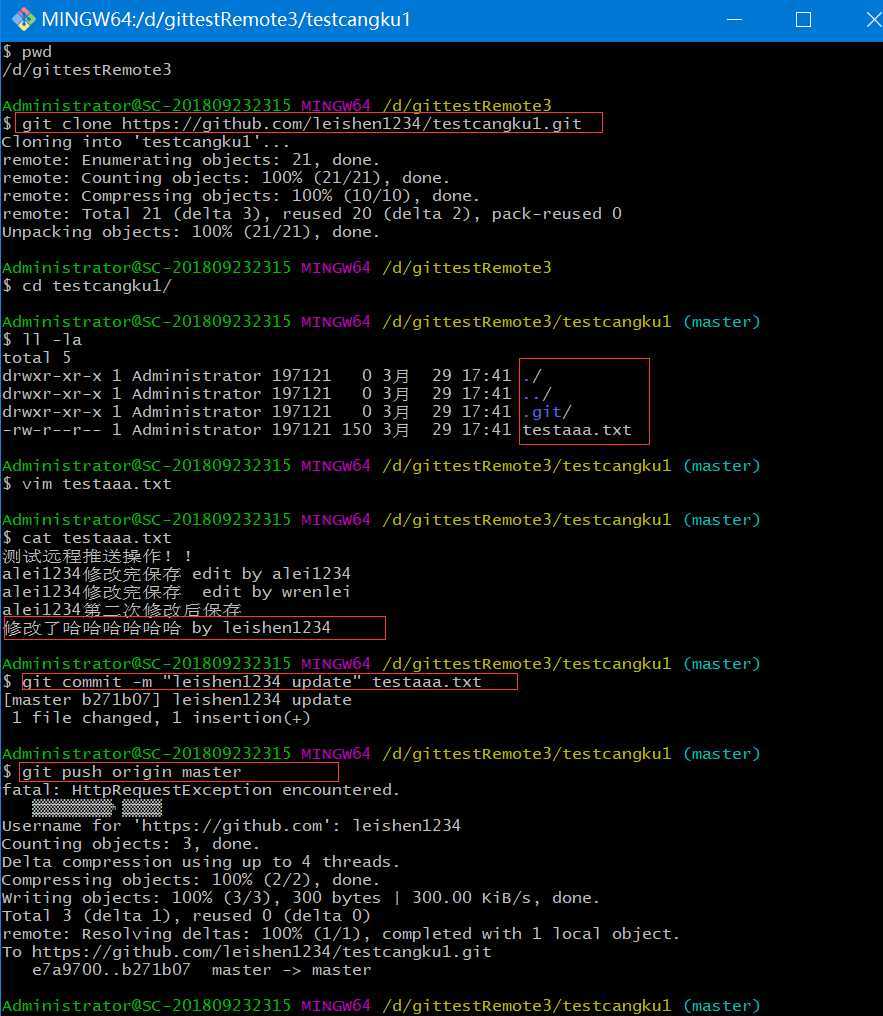Image resolution: width=883 pixels, height=1016 pixels.
Task: Click '[master b271b07] leishen1234 update' line
Action: pyautogui.click(x=178, y=700)
